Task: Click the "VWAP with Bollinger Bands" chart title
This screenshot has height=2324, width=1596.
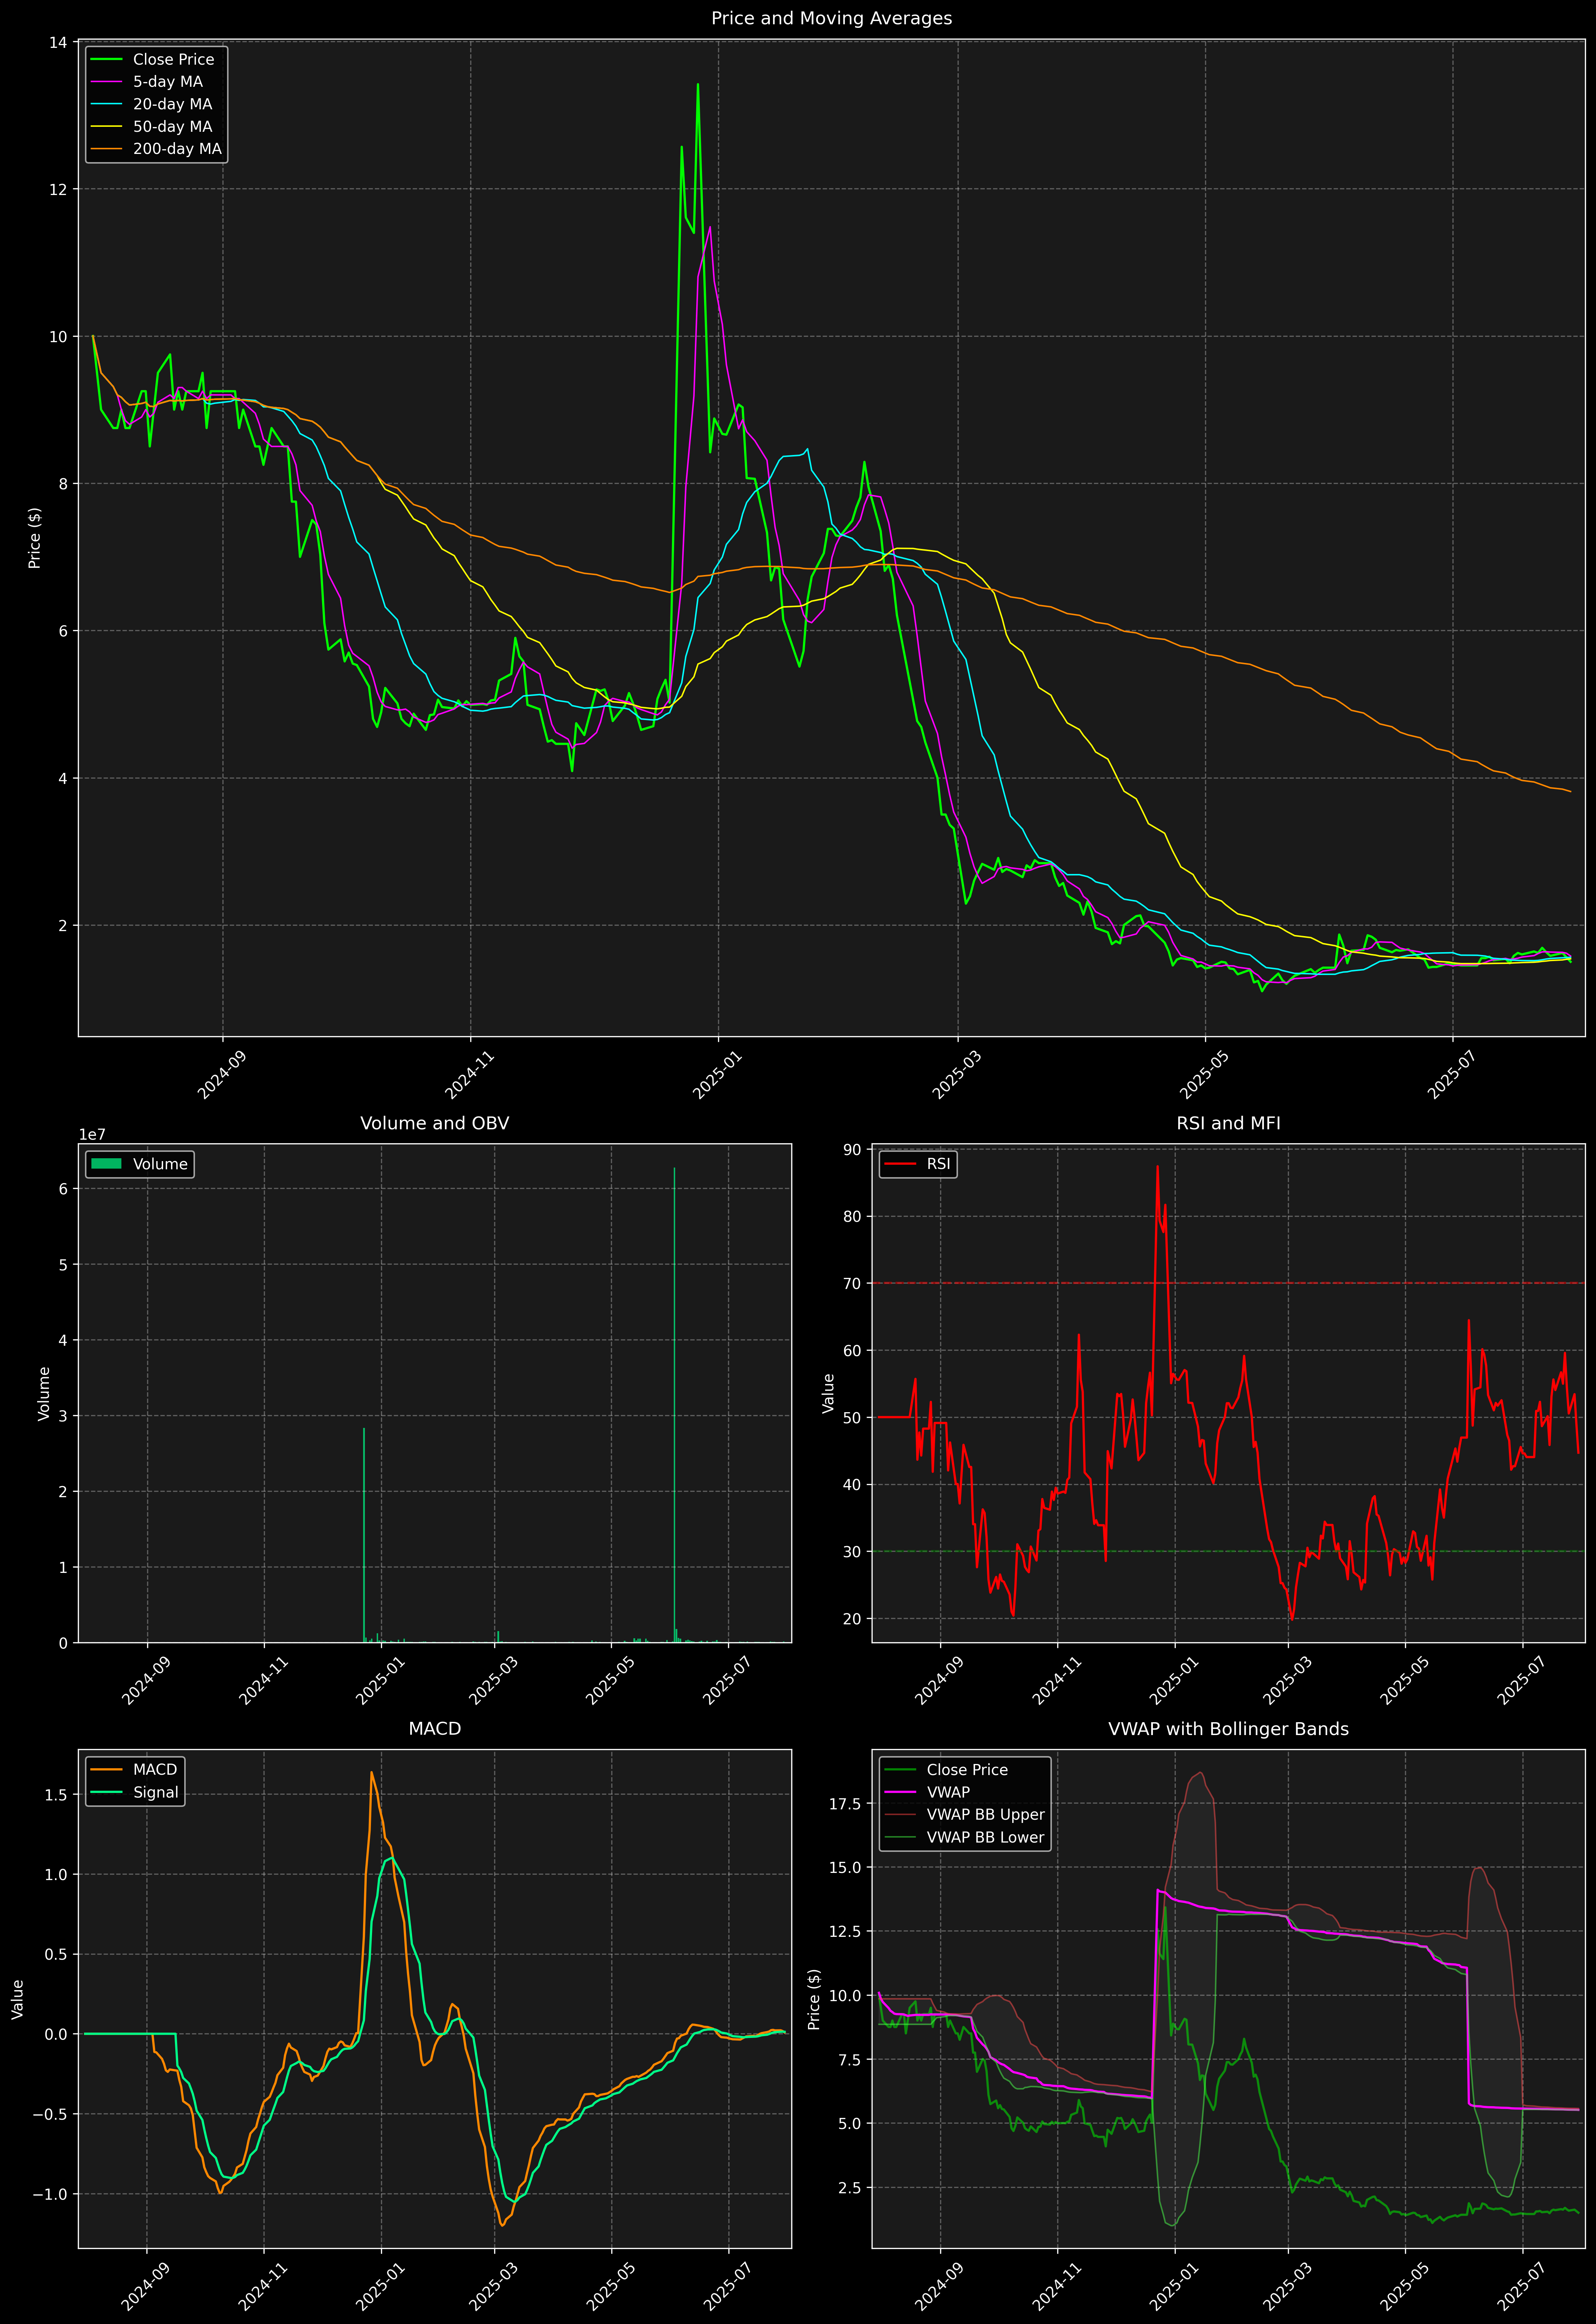Action: pos(1228,1729)
